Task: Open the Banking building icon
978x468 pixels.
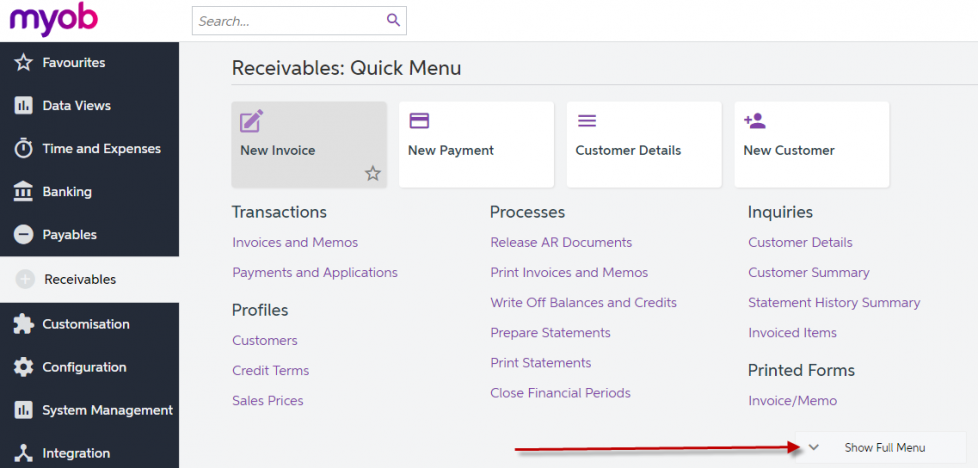Action: [x=23, y=192]
